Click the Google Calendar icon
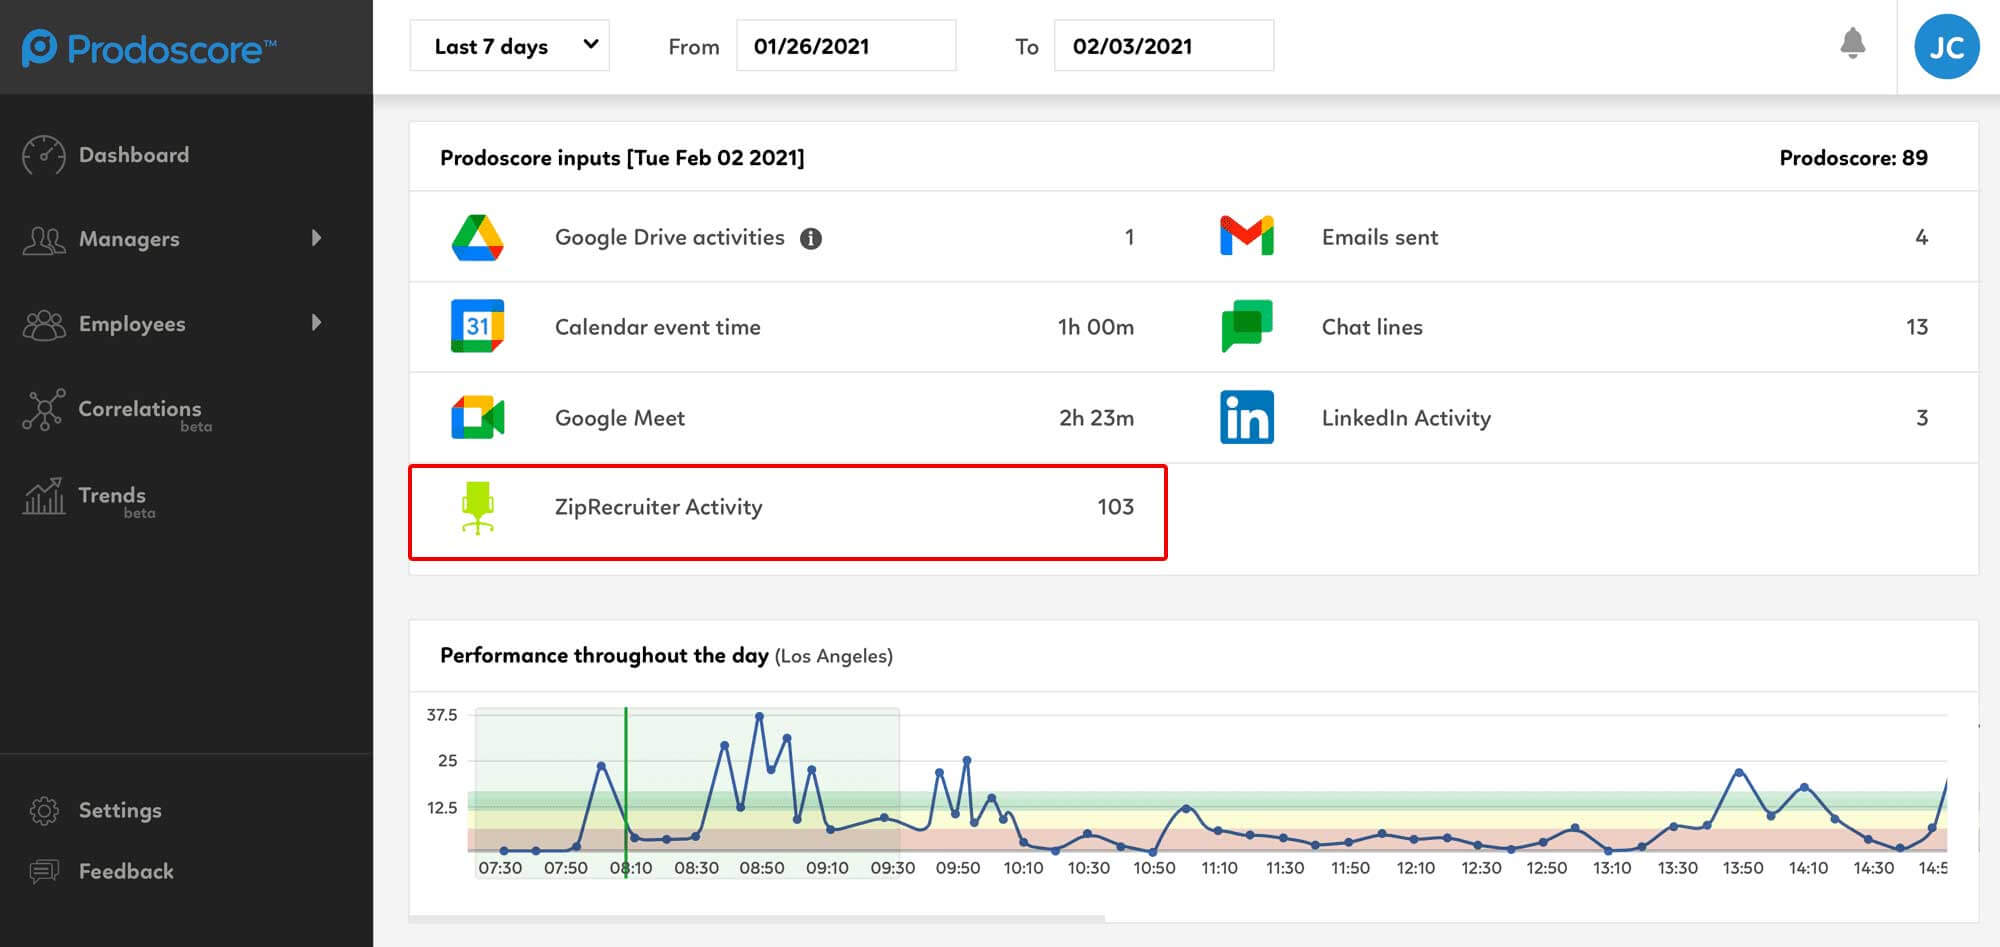Screen dimensions: 2000x947 pyautogui.click(x=477, y=326)
